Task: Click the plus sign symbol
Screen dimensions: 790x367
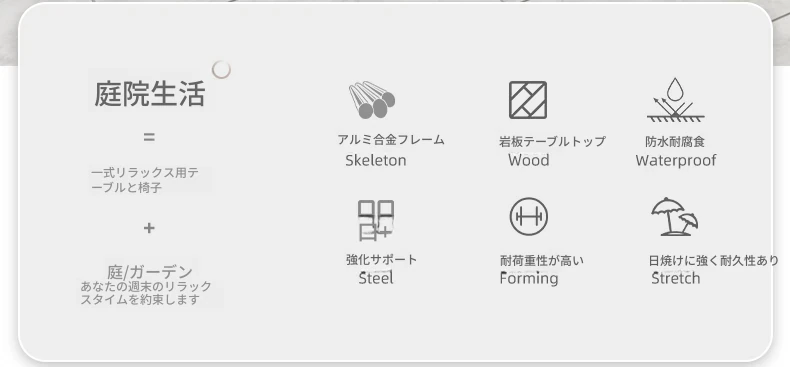Action: (x=149, y=228)
